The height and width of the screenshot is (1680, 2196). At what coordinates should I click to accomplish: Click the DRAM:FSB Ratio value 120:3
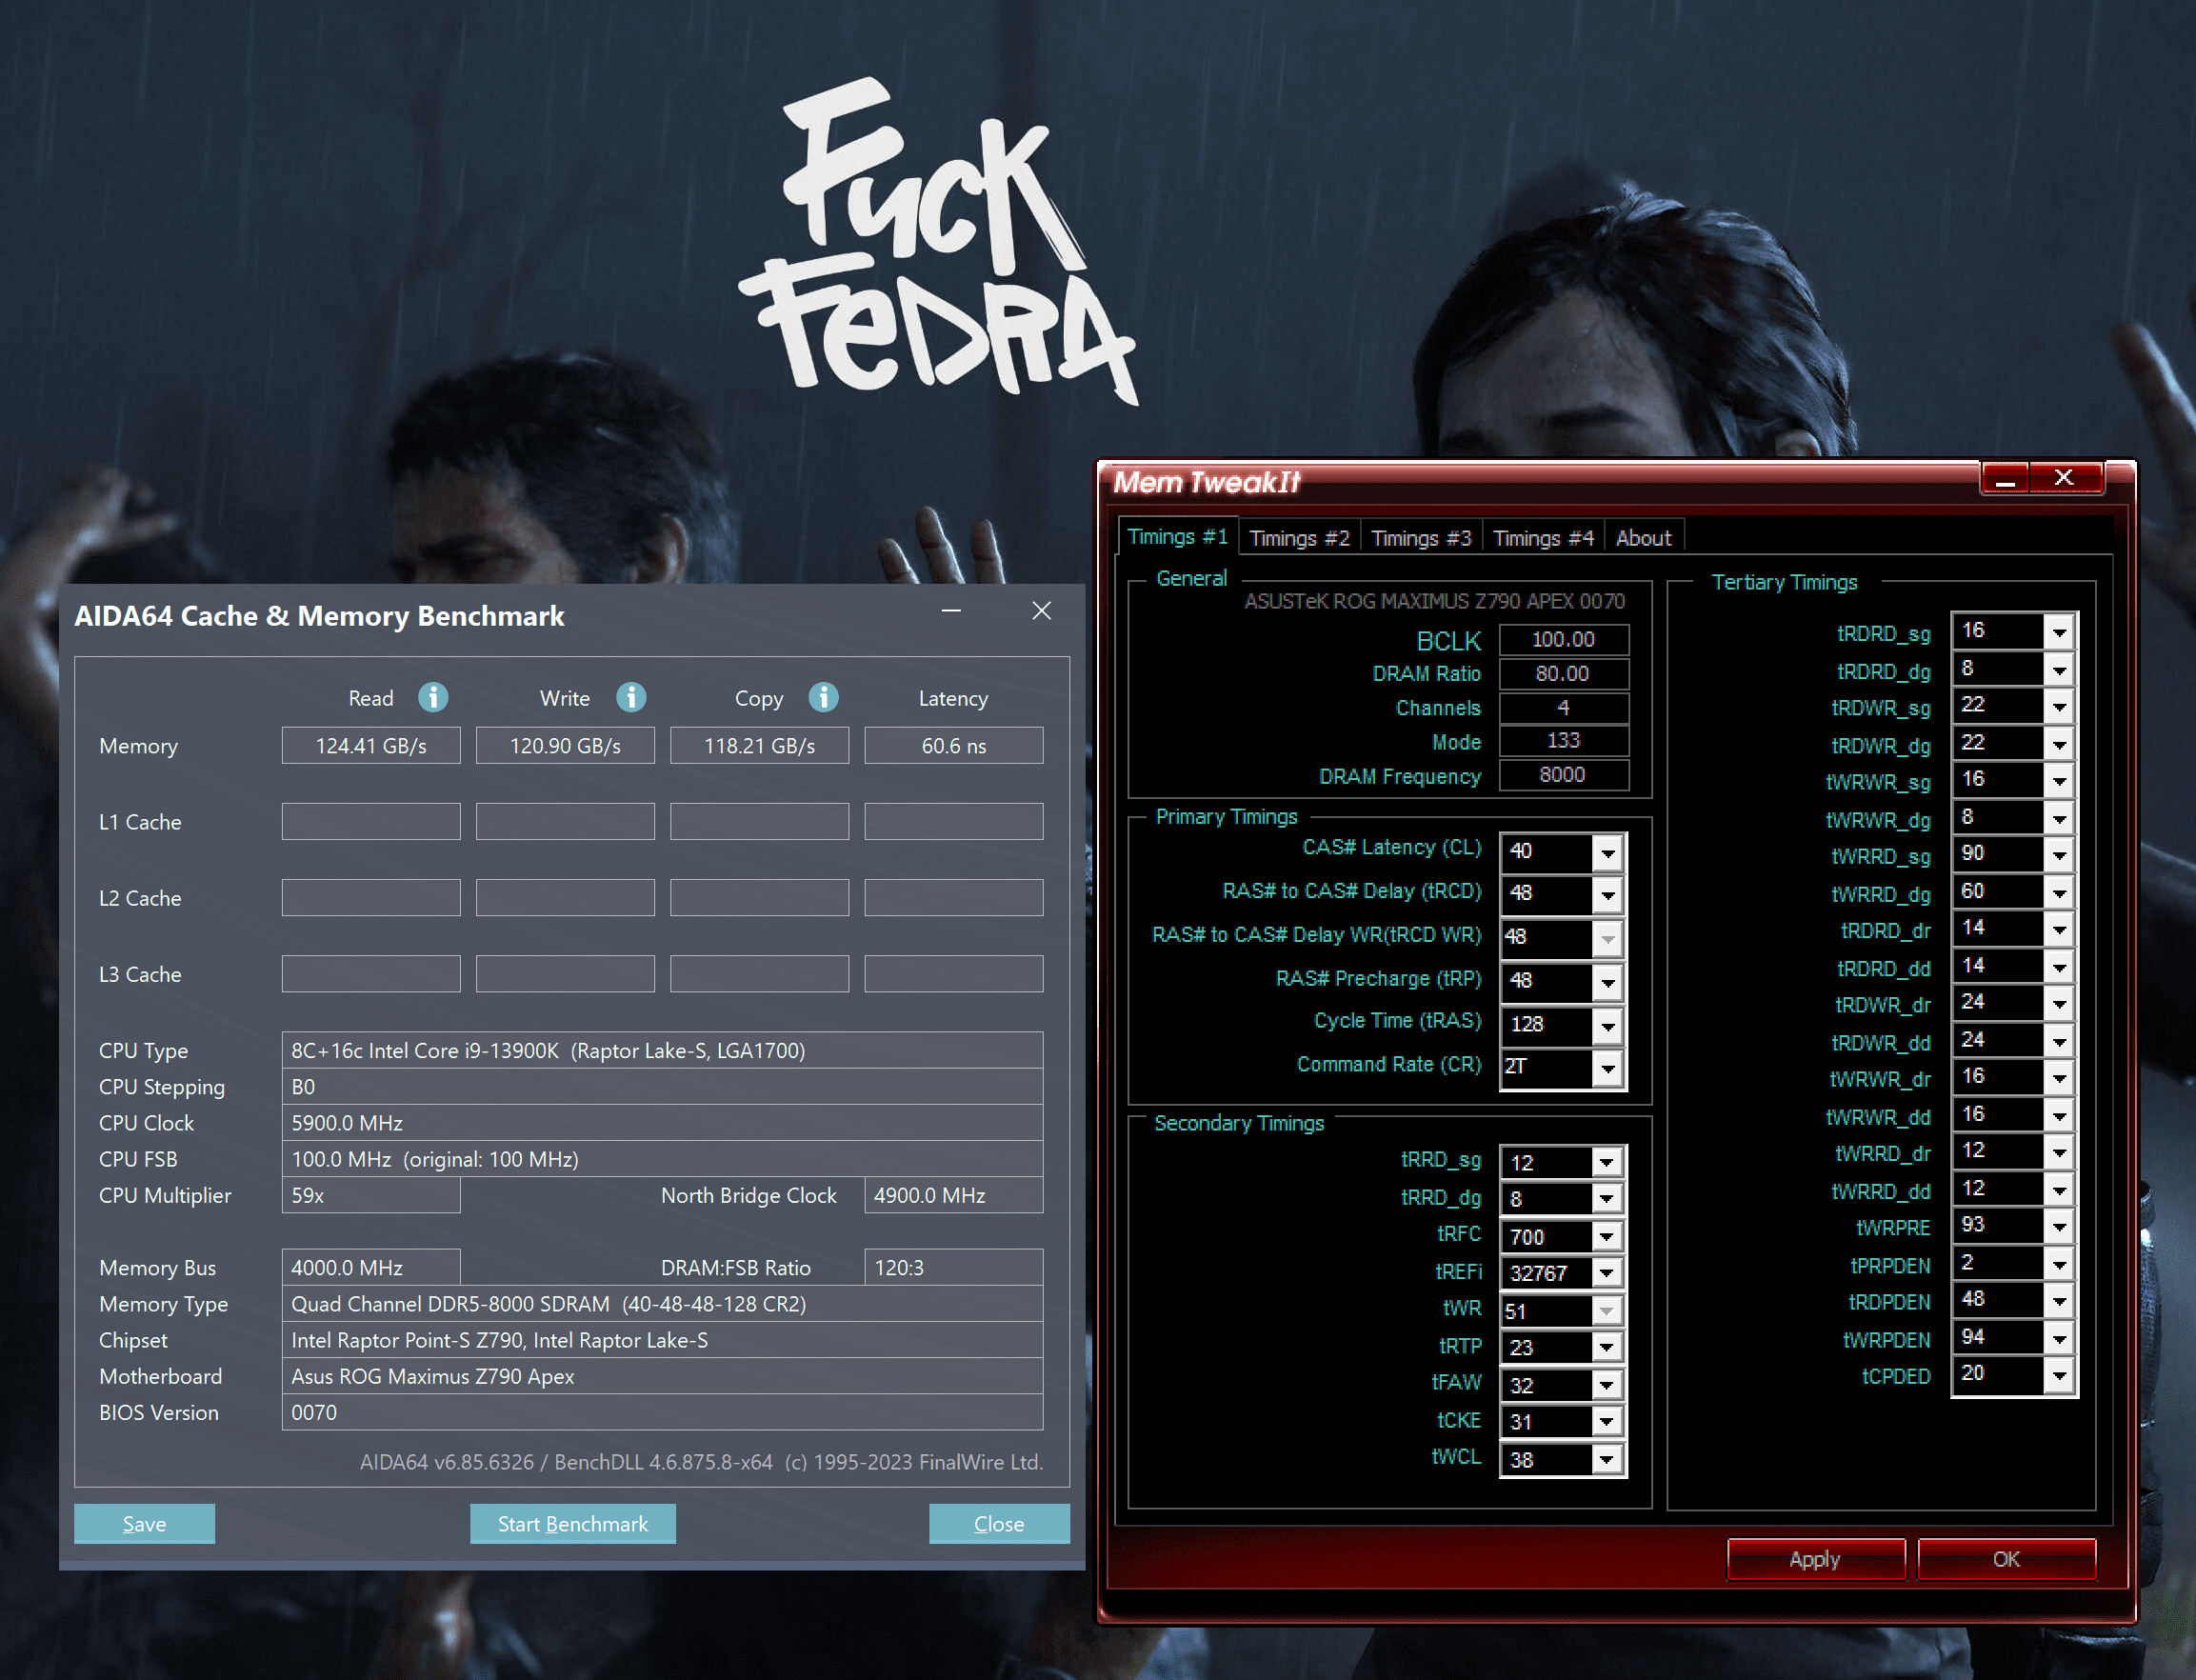coord(954,1267)
